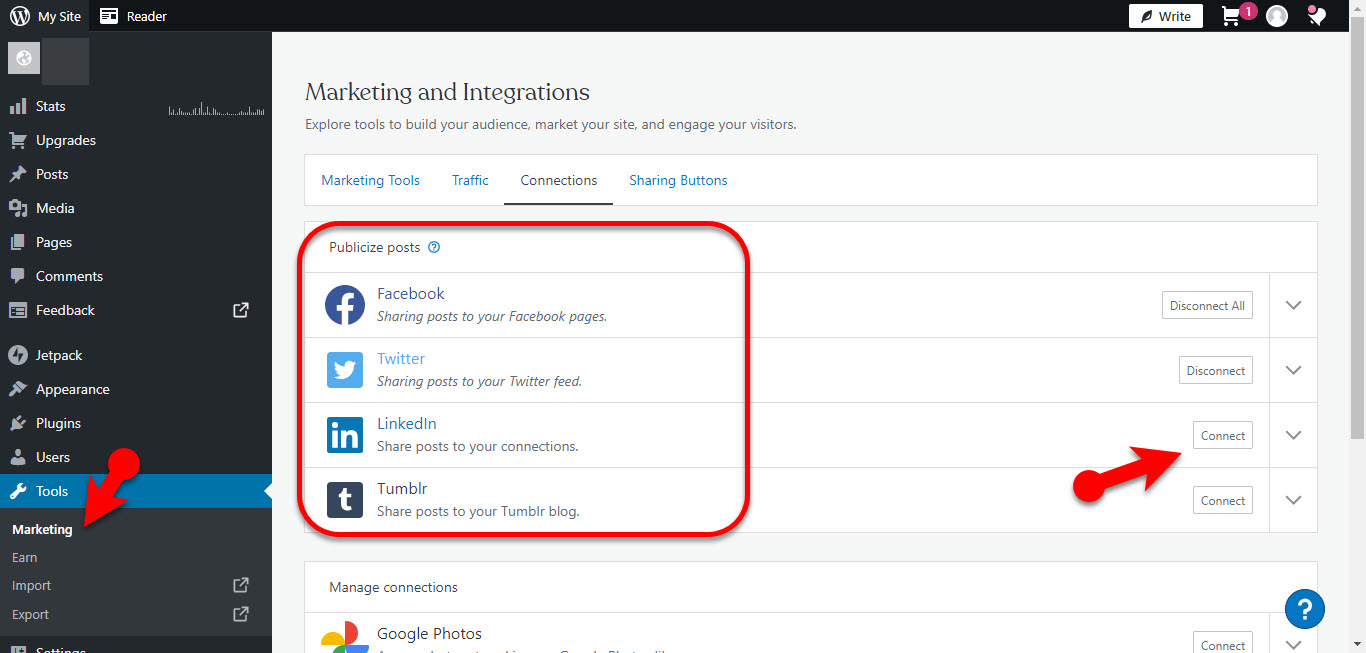
Task: Click the Appearance brush icon
Action: click(x=18, y=389)
